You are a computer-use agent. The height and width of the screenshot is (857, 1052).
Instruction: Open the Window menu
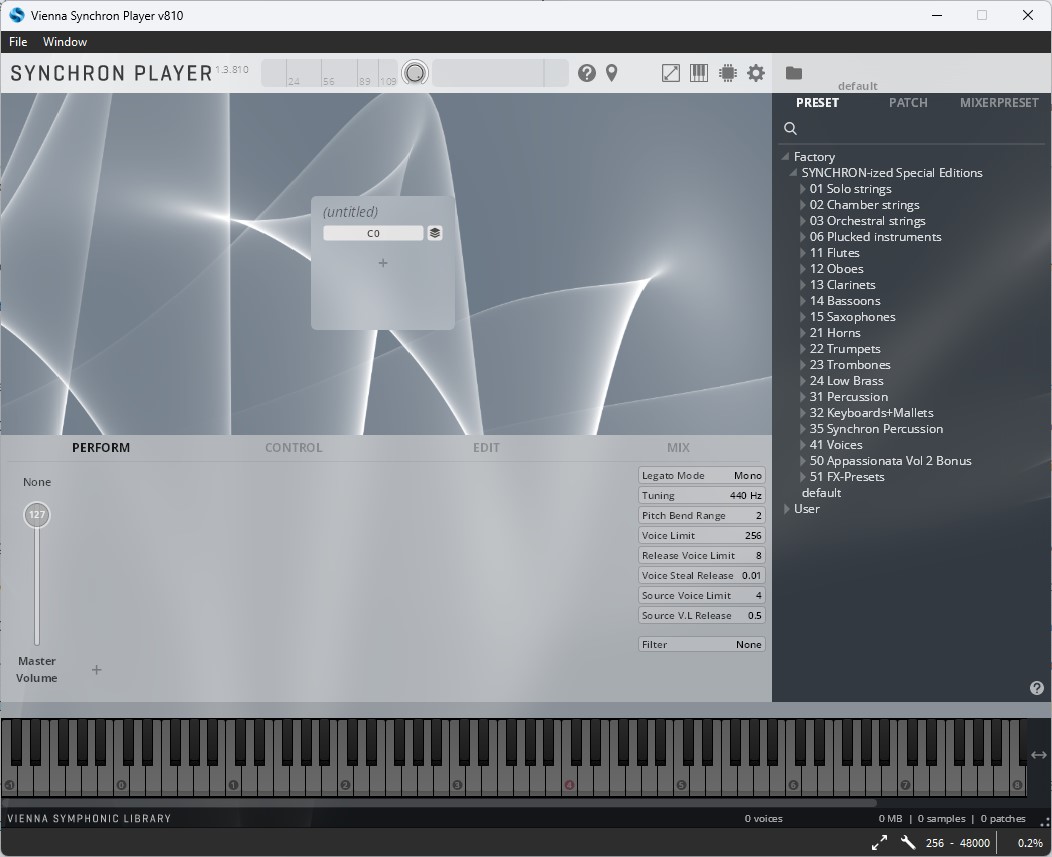click(x=65, y=42)
